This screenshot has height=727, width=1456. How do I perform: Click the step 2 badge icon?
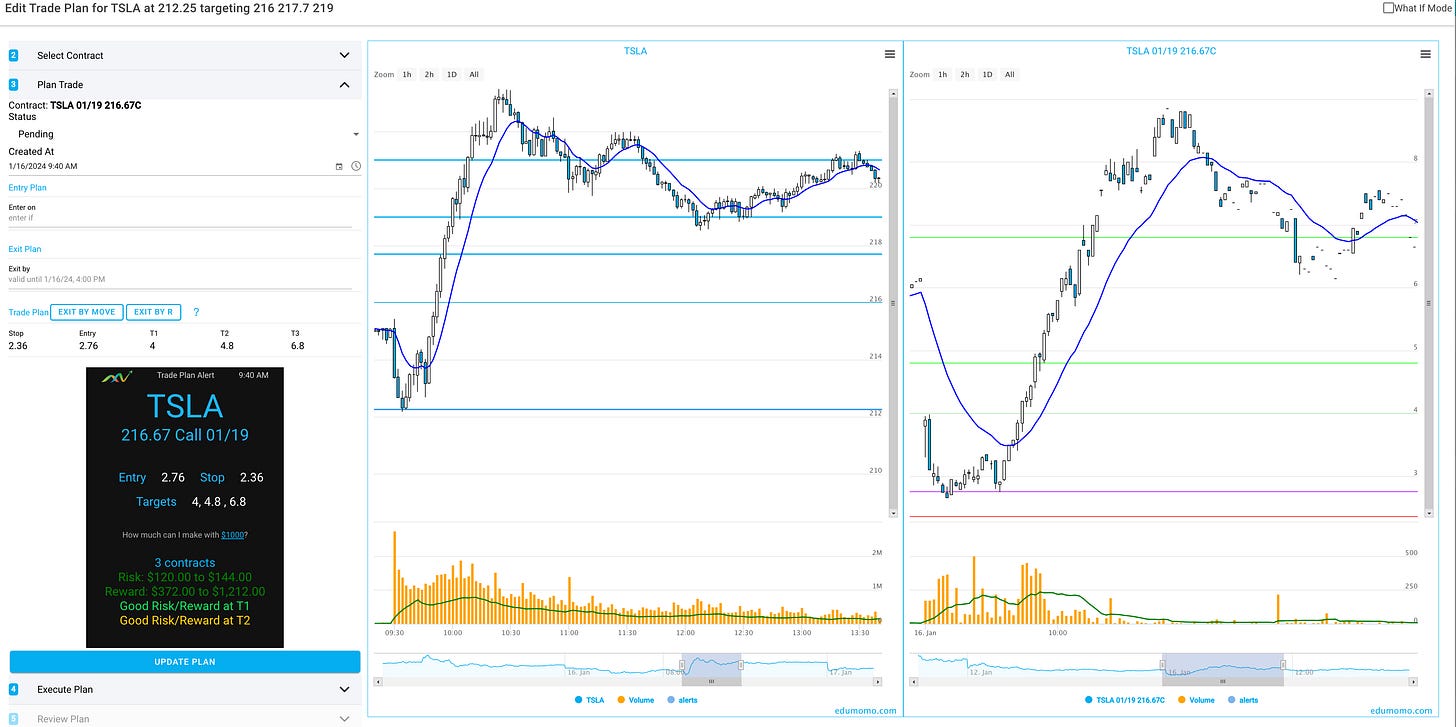[14, 55]
